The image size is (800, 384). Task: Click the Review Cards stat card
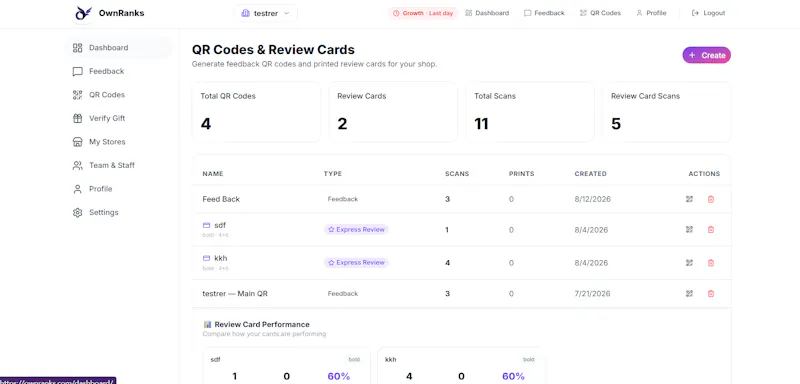[393, 112]
